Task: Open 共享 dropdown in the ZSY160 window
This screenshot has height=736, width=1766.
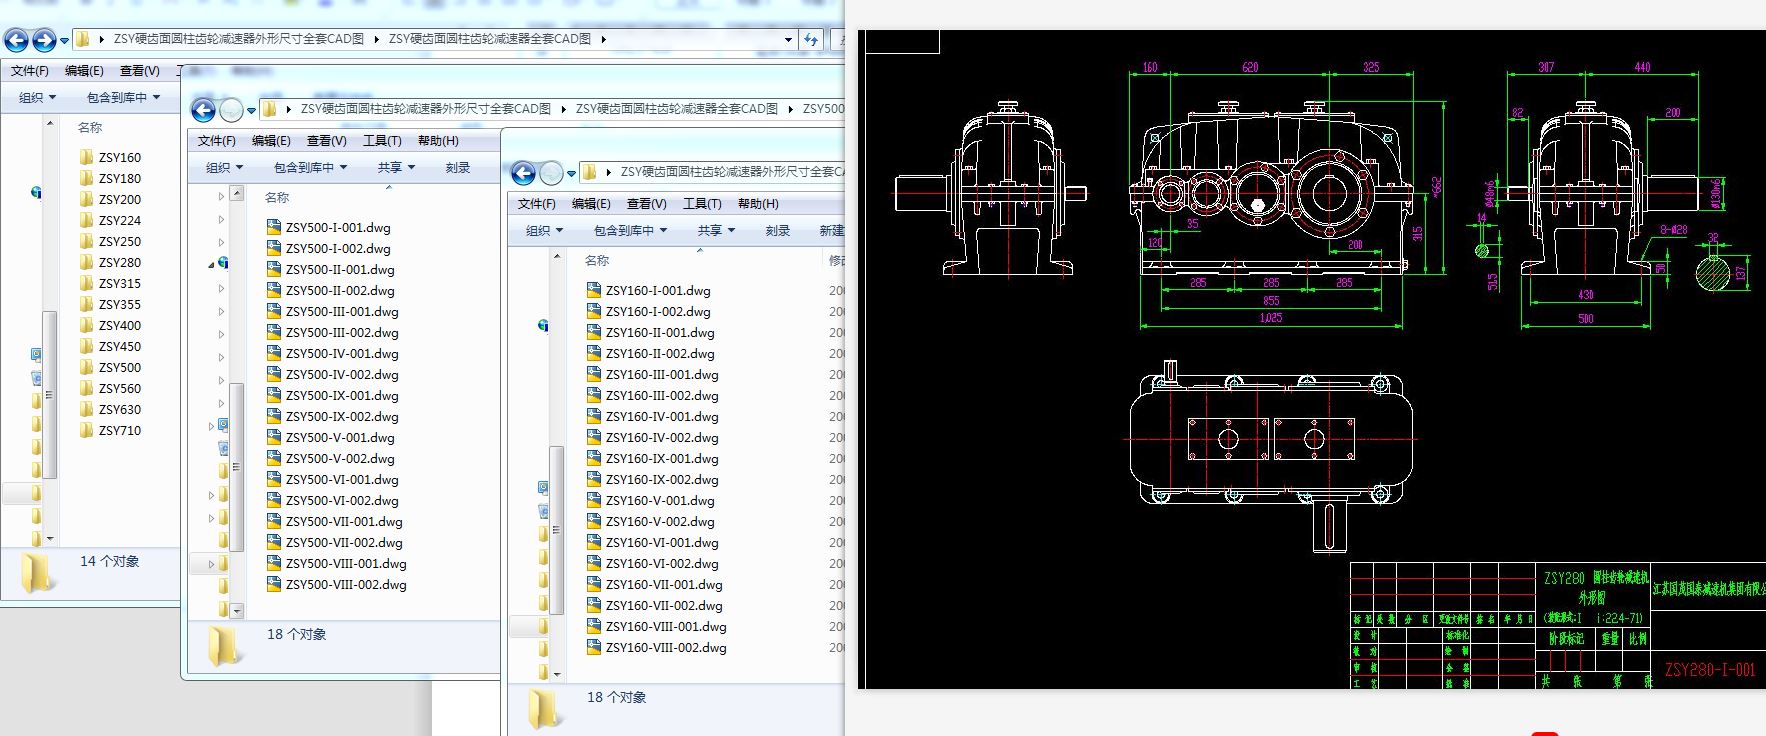Action: click(x=716, y=230)
